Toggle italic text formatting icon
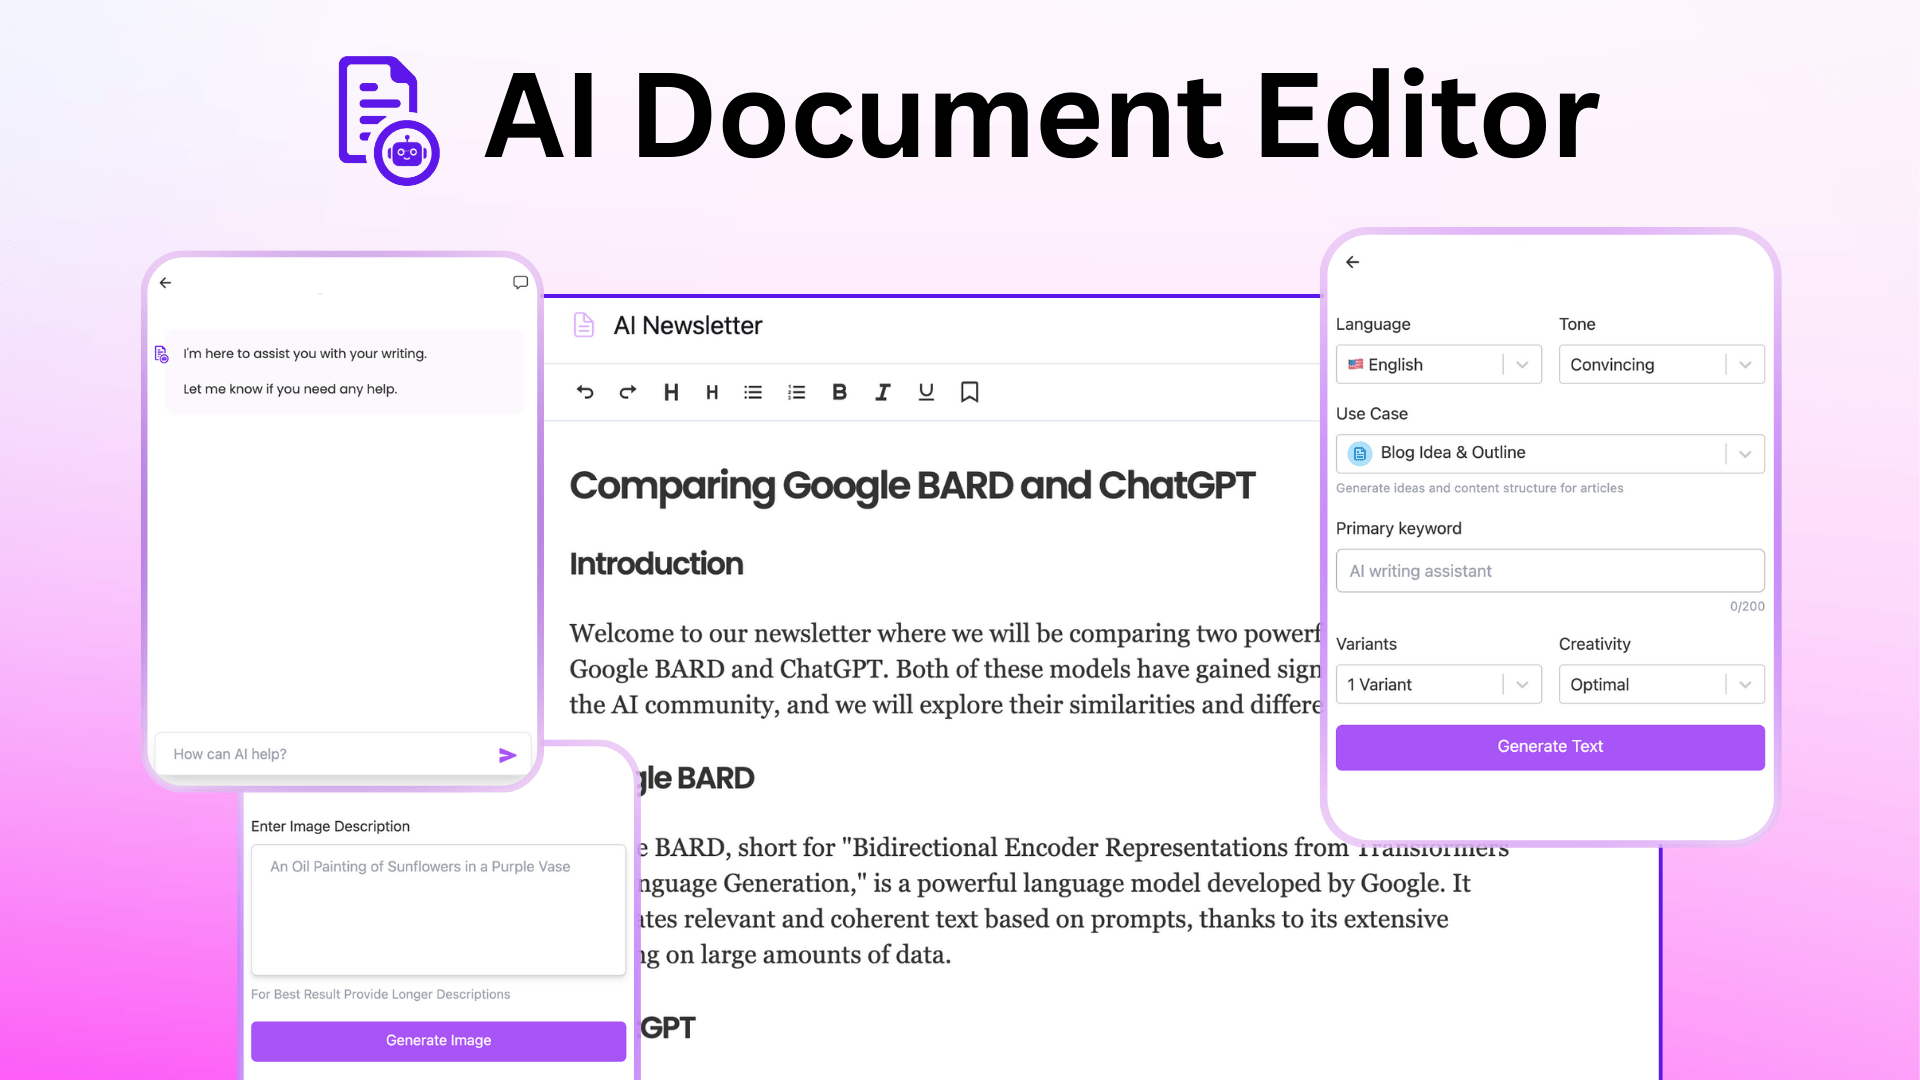The width and height of the screenshot is (1920, 1080). (884, 392)
